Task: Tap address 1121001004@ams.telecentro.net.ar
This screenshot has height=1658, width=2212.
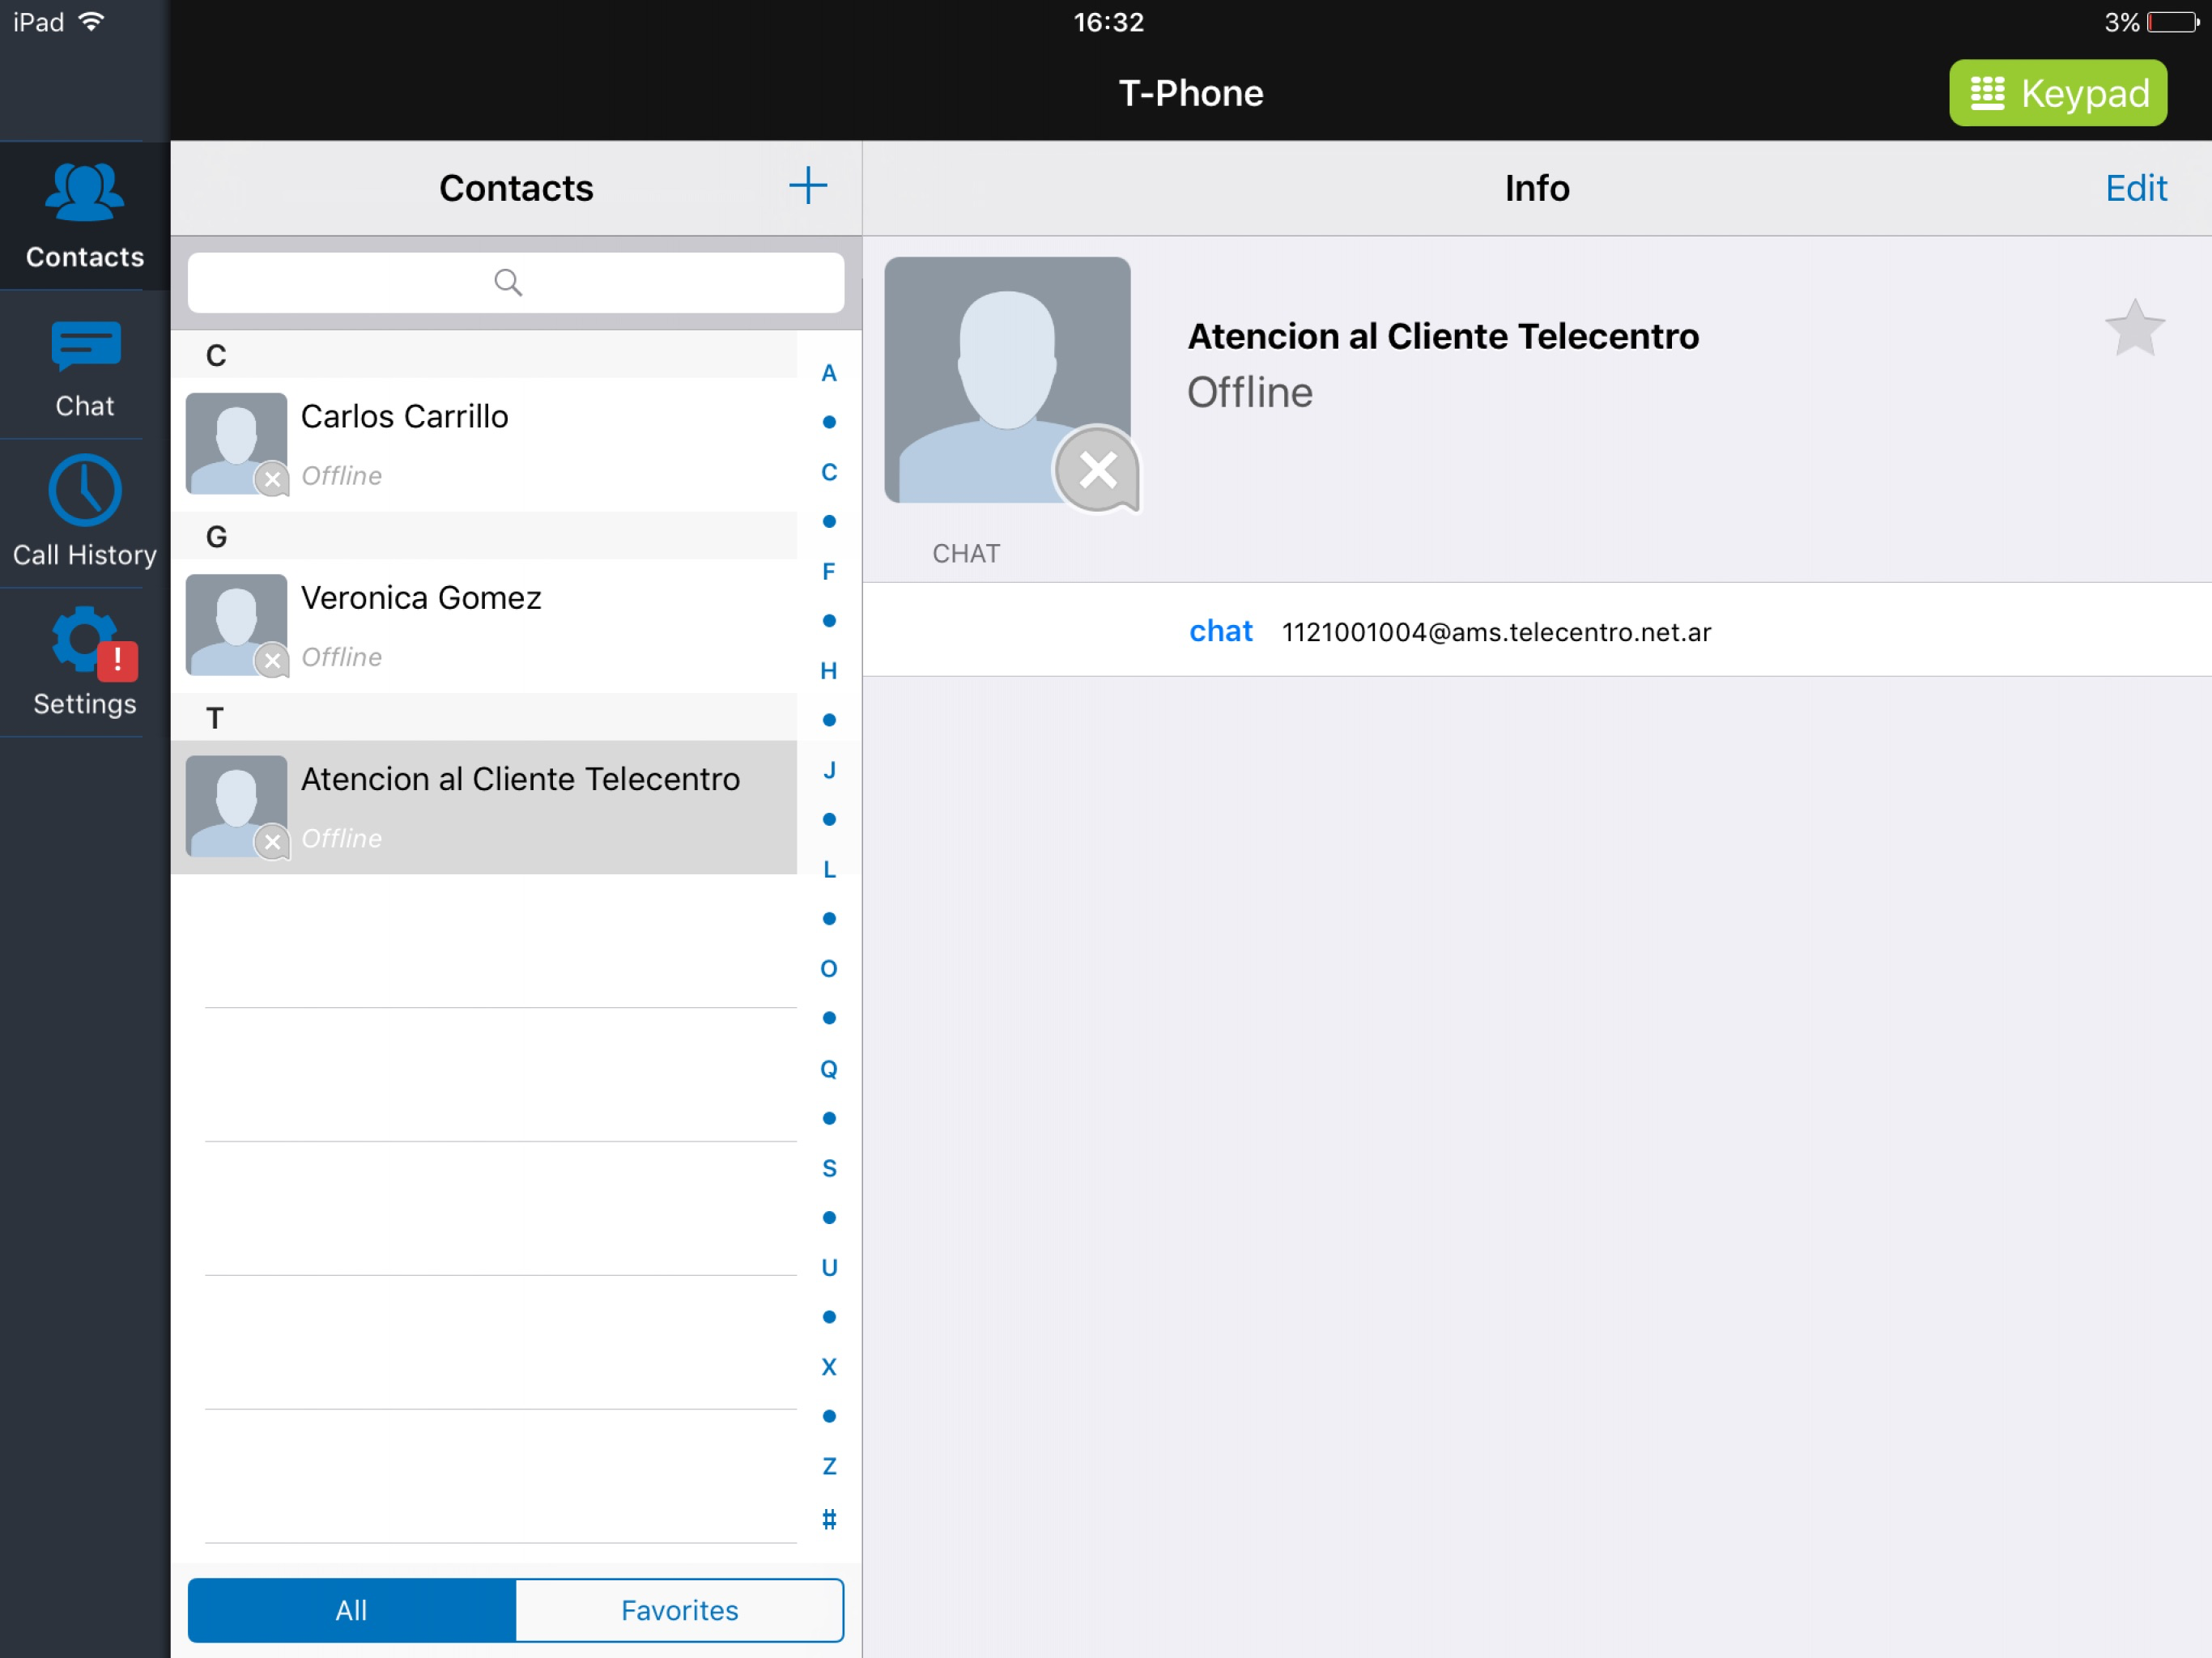Action: point(1496,632)
